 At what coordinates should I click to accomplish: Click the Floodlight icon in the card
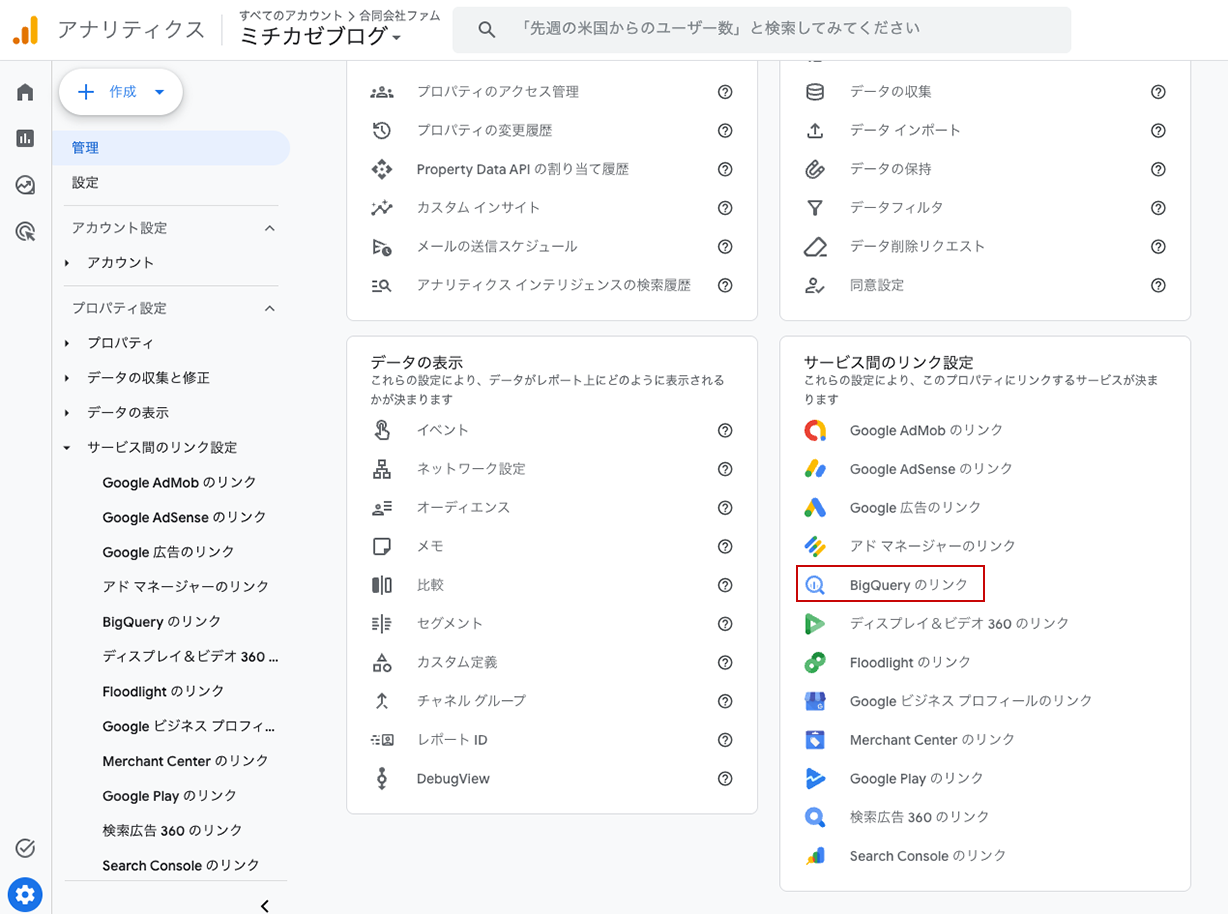pyautogui.click(x=815, y=662)
